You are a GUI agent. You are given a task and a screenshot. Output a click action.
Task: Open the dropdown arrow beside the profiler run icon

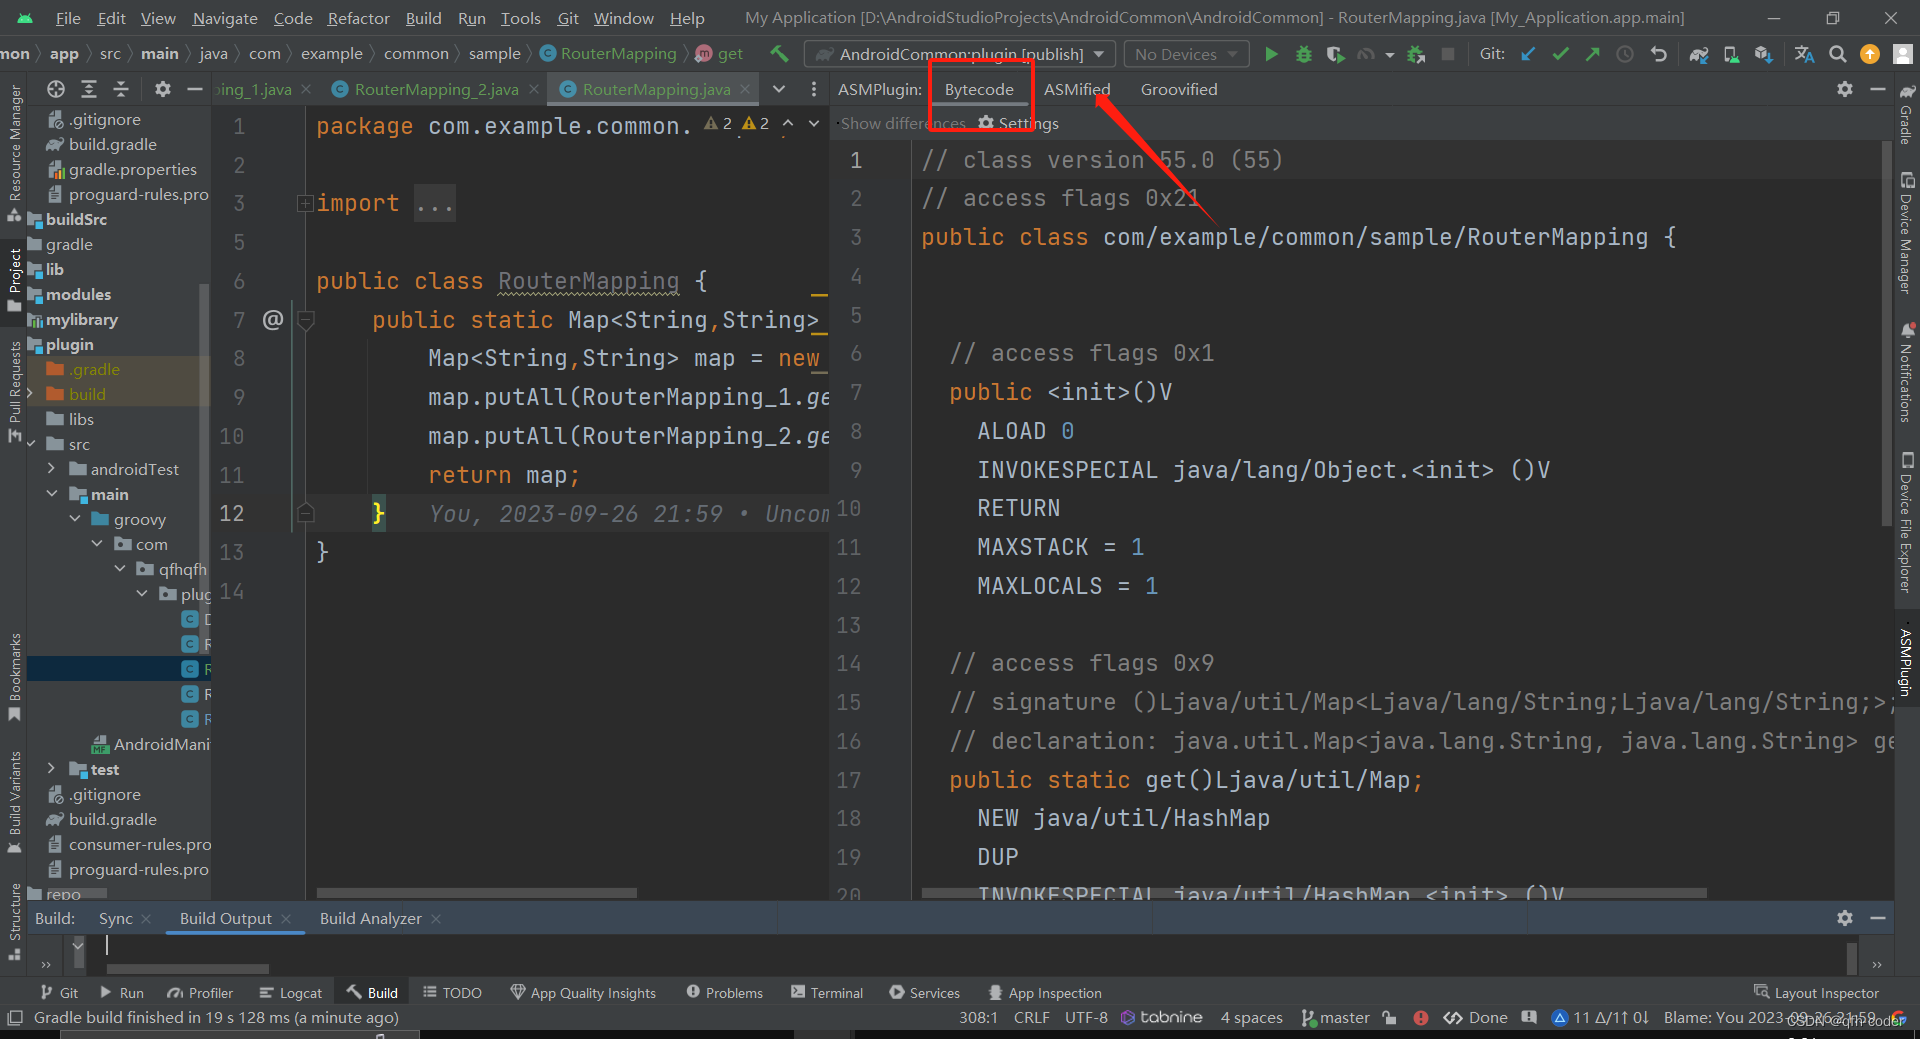(1389, 55)
